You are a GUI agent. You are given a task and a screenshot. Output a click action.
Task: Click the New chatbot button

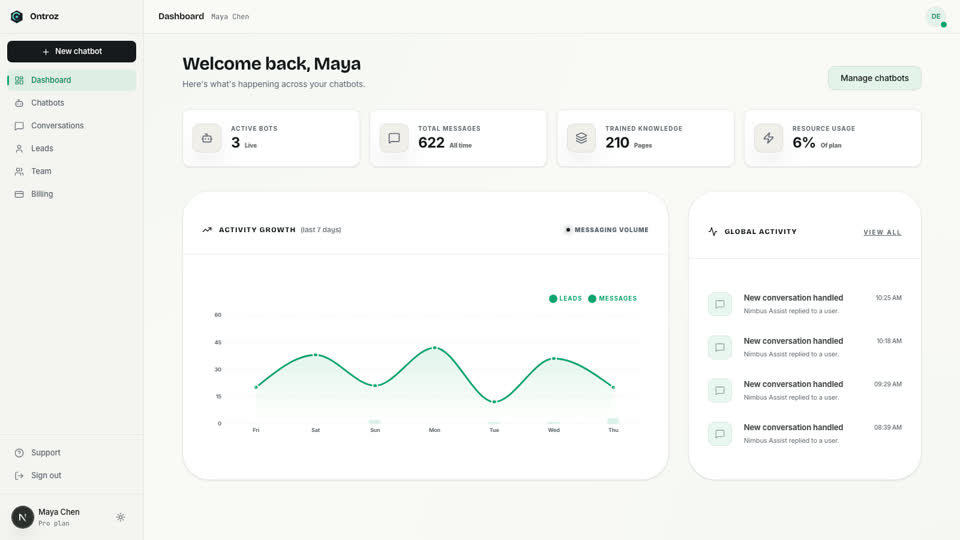coord(72,51)
